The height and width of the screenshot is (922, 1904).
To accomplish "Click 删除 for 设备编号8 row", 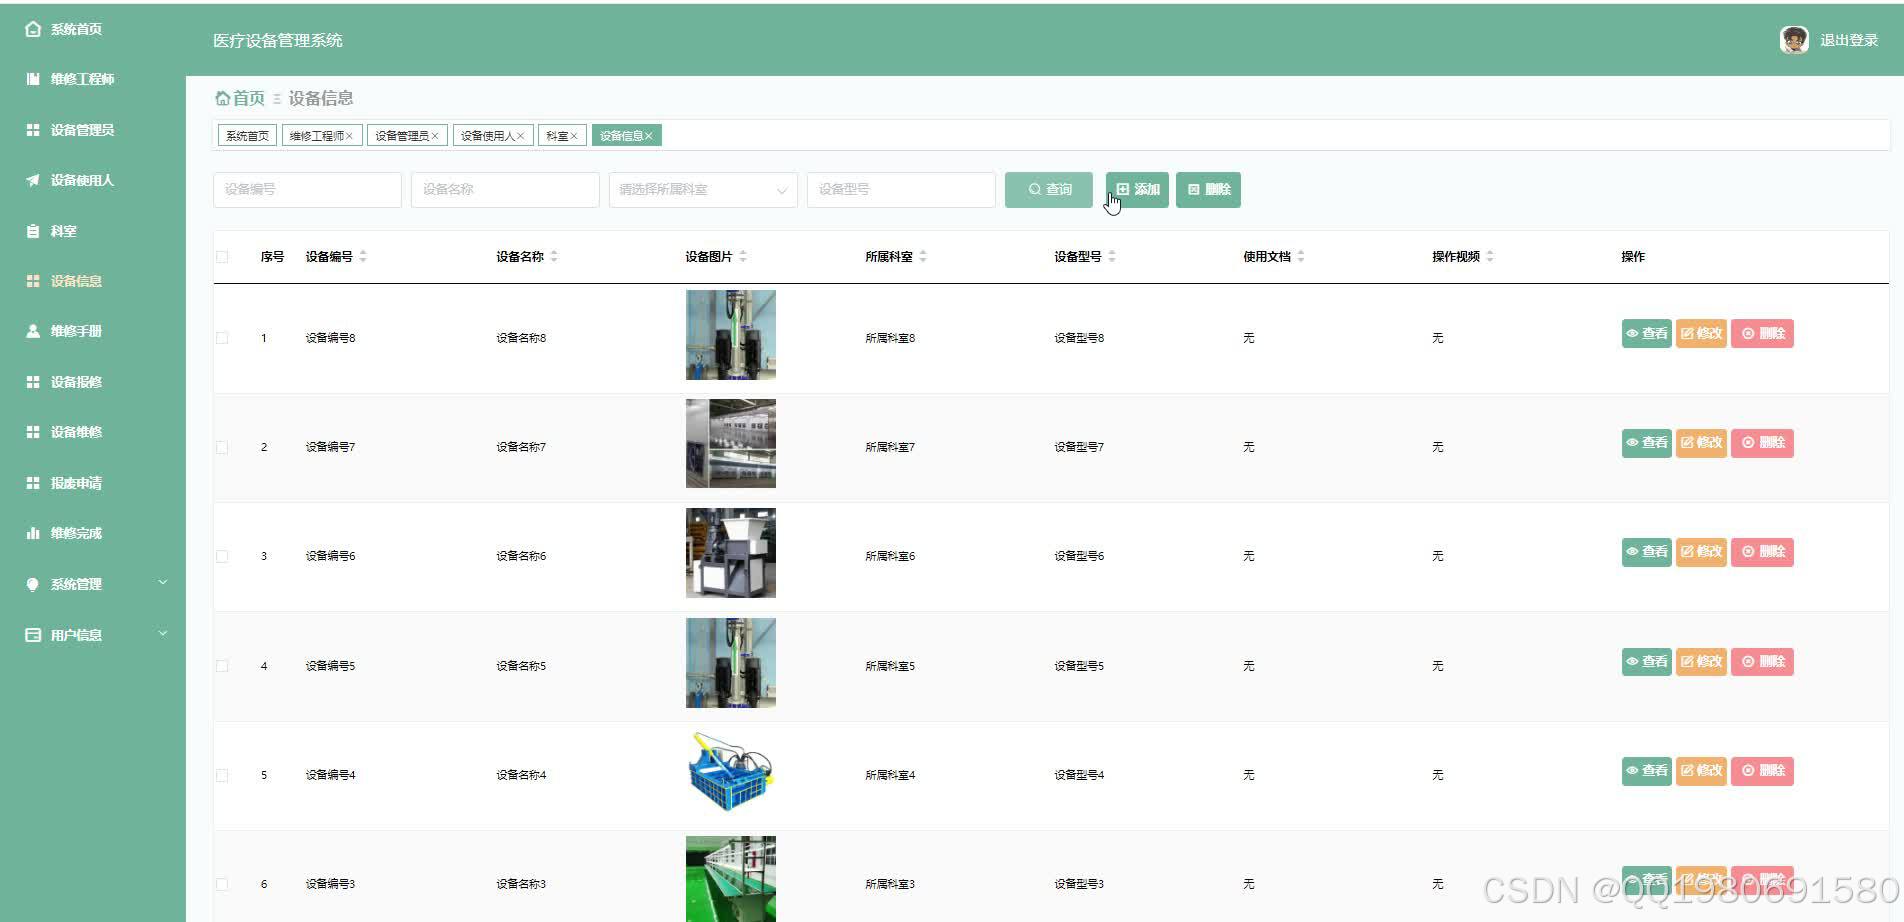I will click(1762, 334).
